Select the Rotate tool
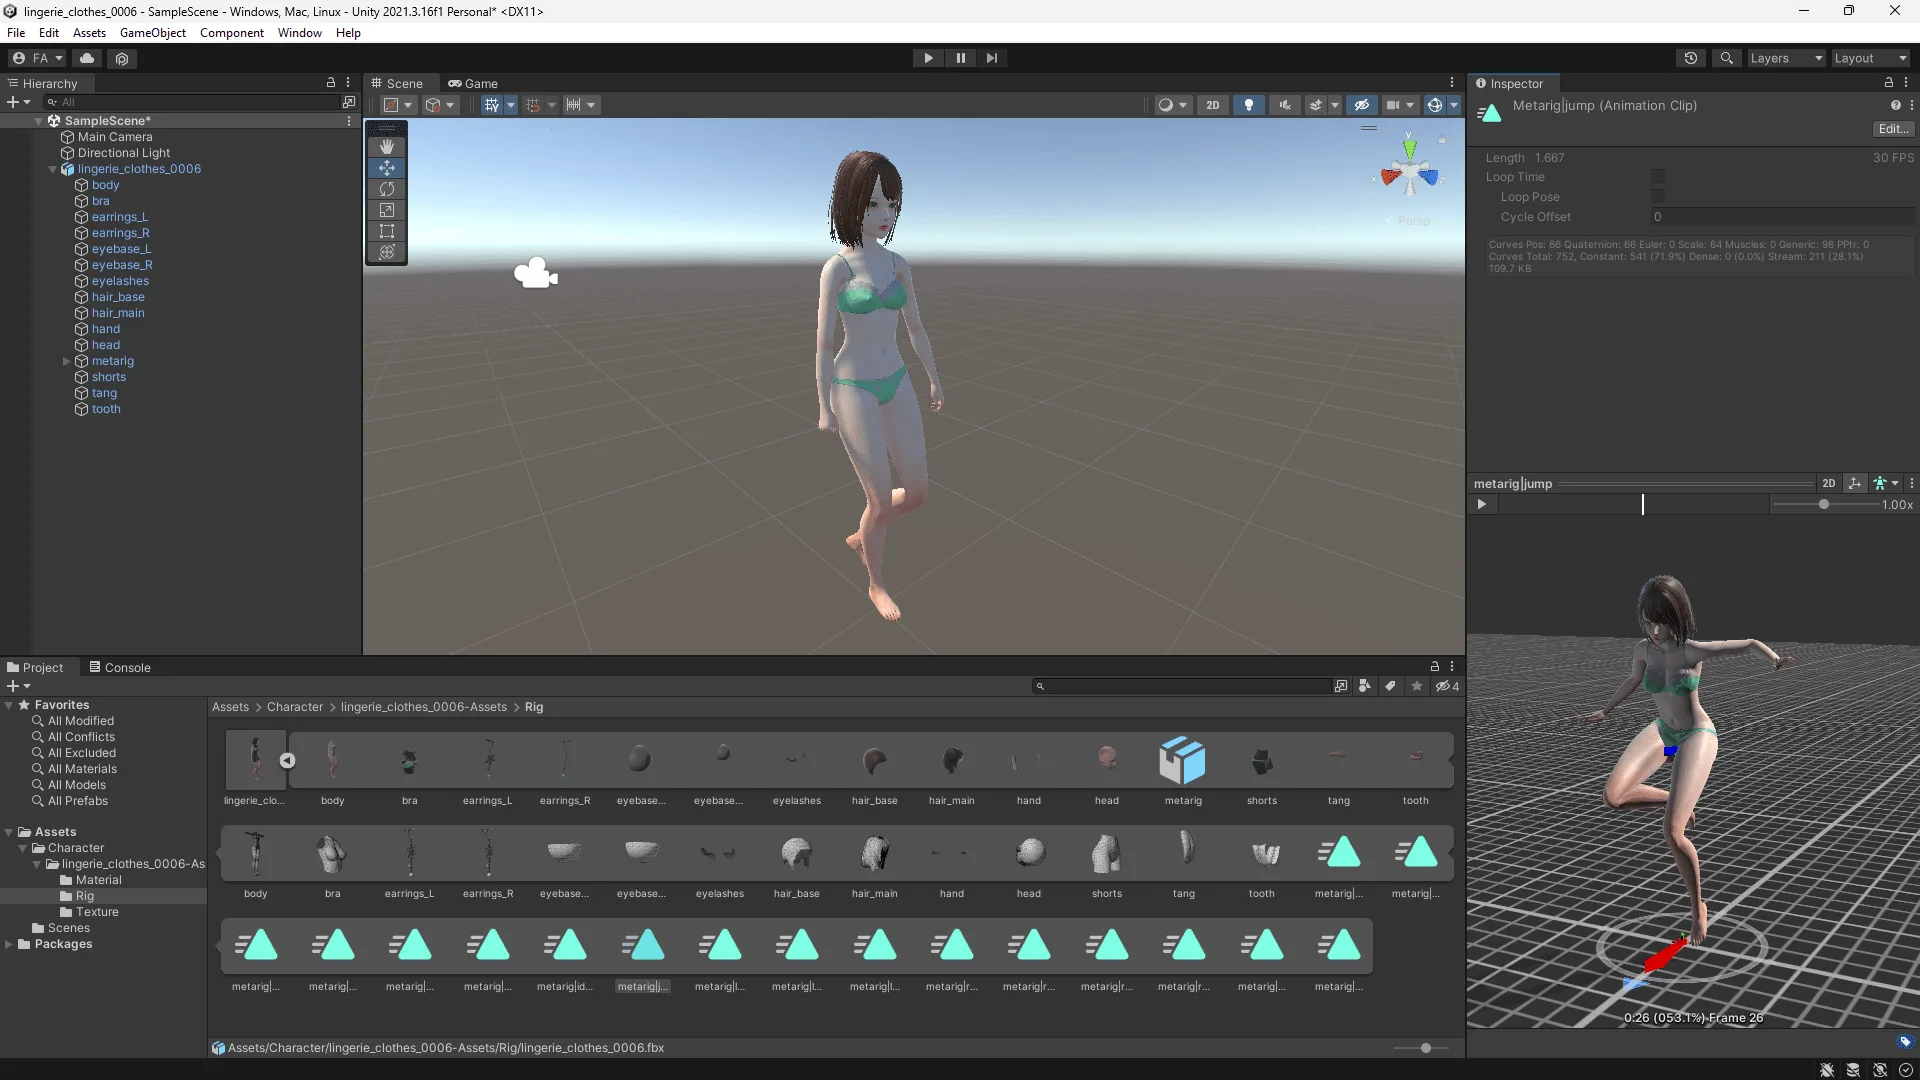 [386, 189]
